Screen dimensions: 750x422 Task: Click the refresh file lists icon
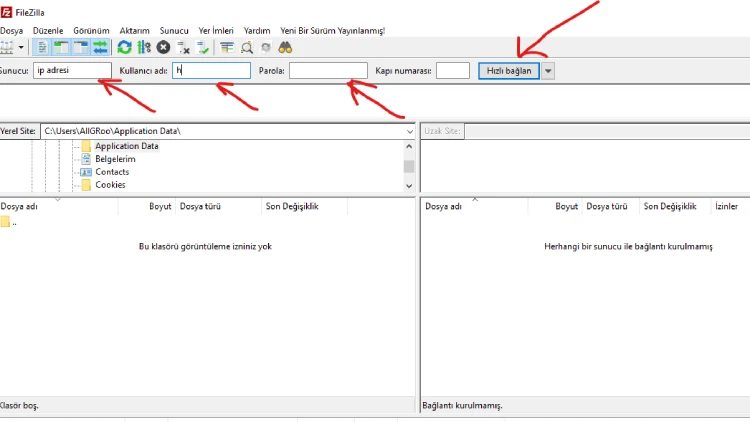tap(124, 47)
